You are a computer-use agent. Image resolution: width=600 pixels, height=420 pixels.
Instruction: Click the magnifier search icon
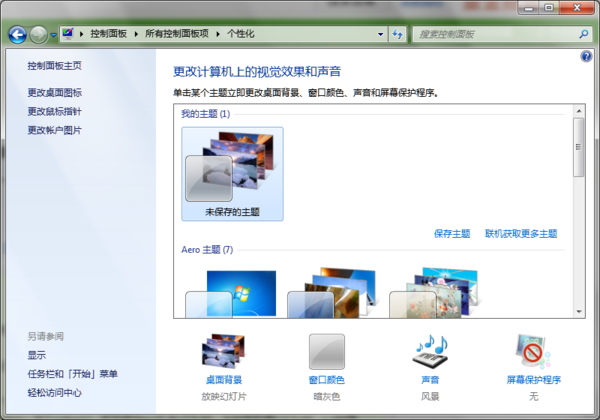click(584, 34)
